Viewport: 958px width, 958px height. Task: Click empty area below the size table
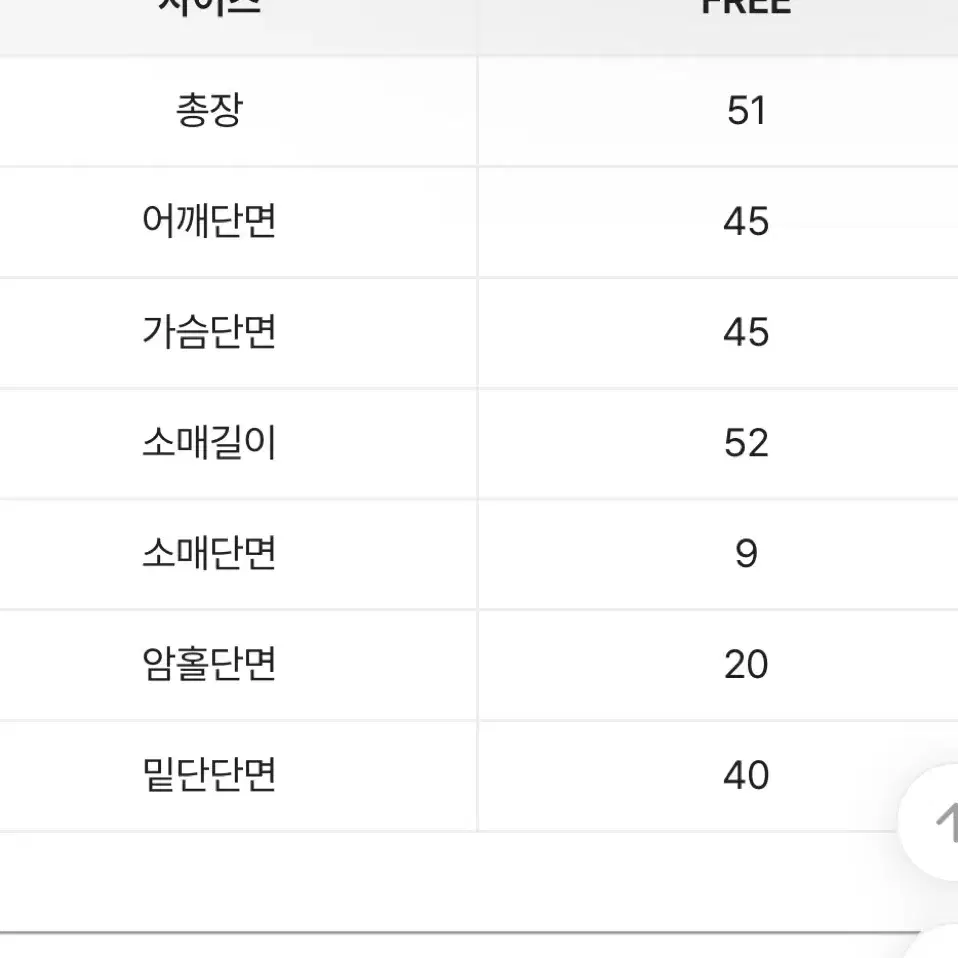(428, 880)
